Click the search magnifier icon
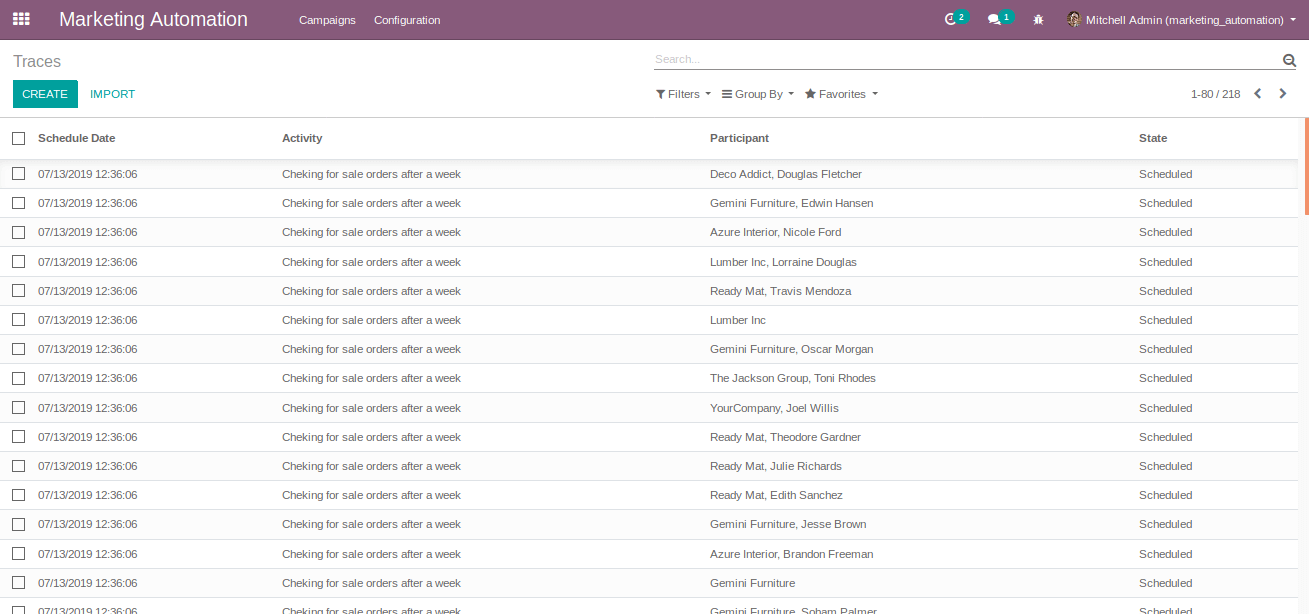This screenshot has width=1309, height=614. coord(1289,60)
